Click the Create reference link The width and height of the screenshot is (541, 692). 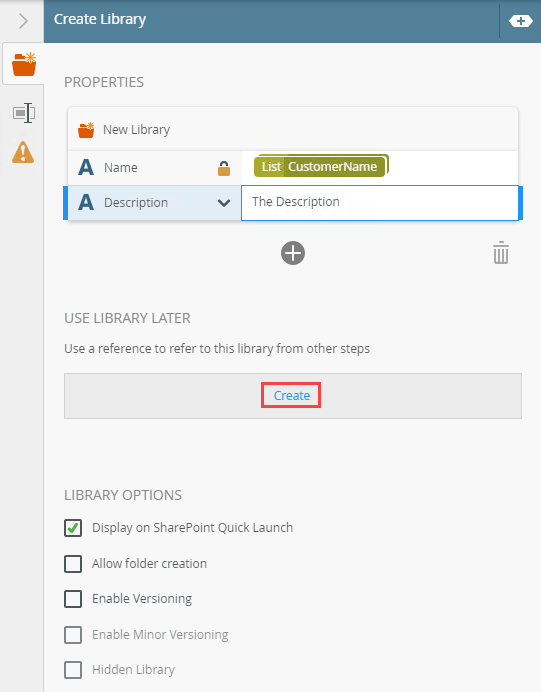pos(292,395)
